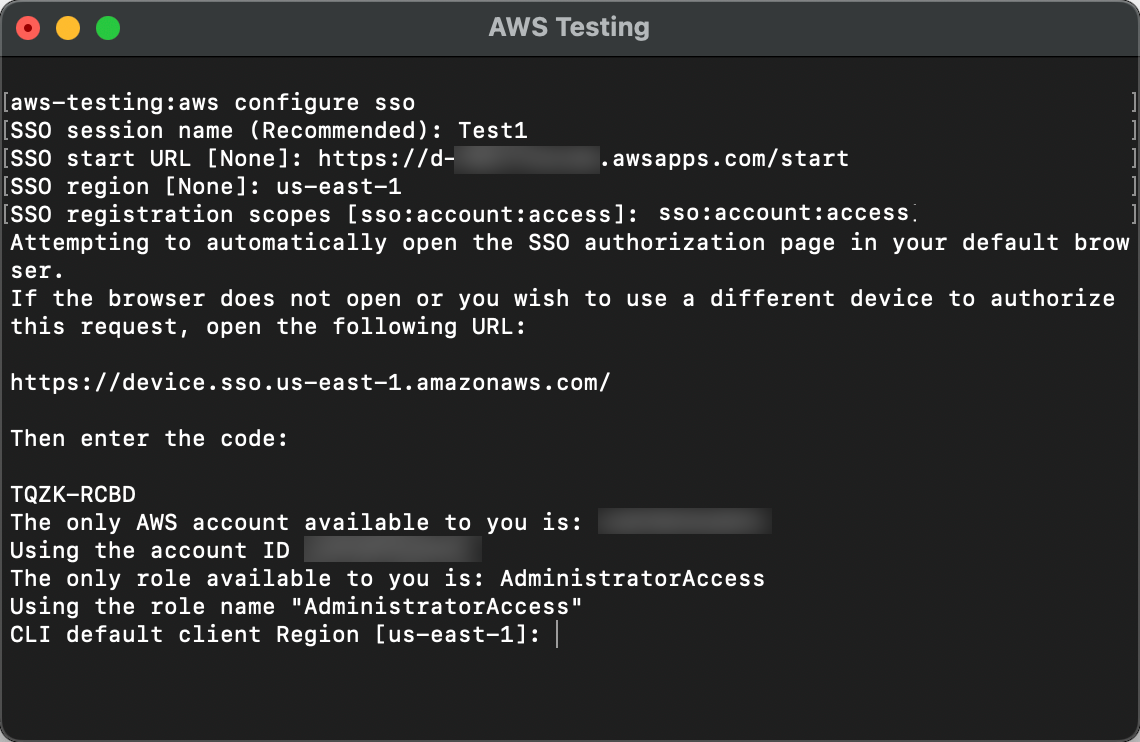Click the '[sso:account:access]' default scope bracket
The width and height of the screenshot is (1140, 742).
click(486, 215)
